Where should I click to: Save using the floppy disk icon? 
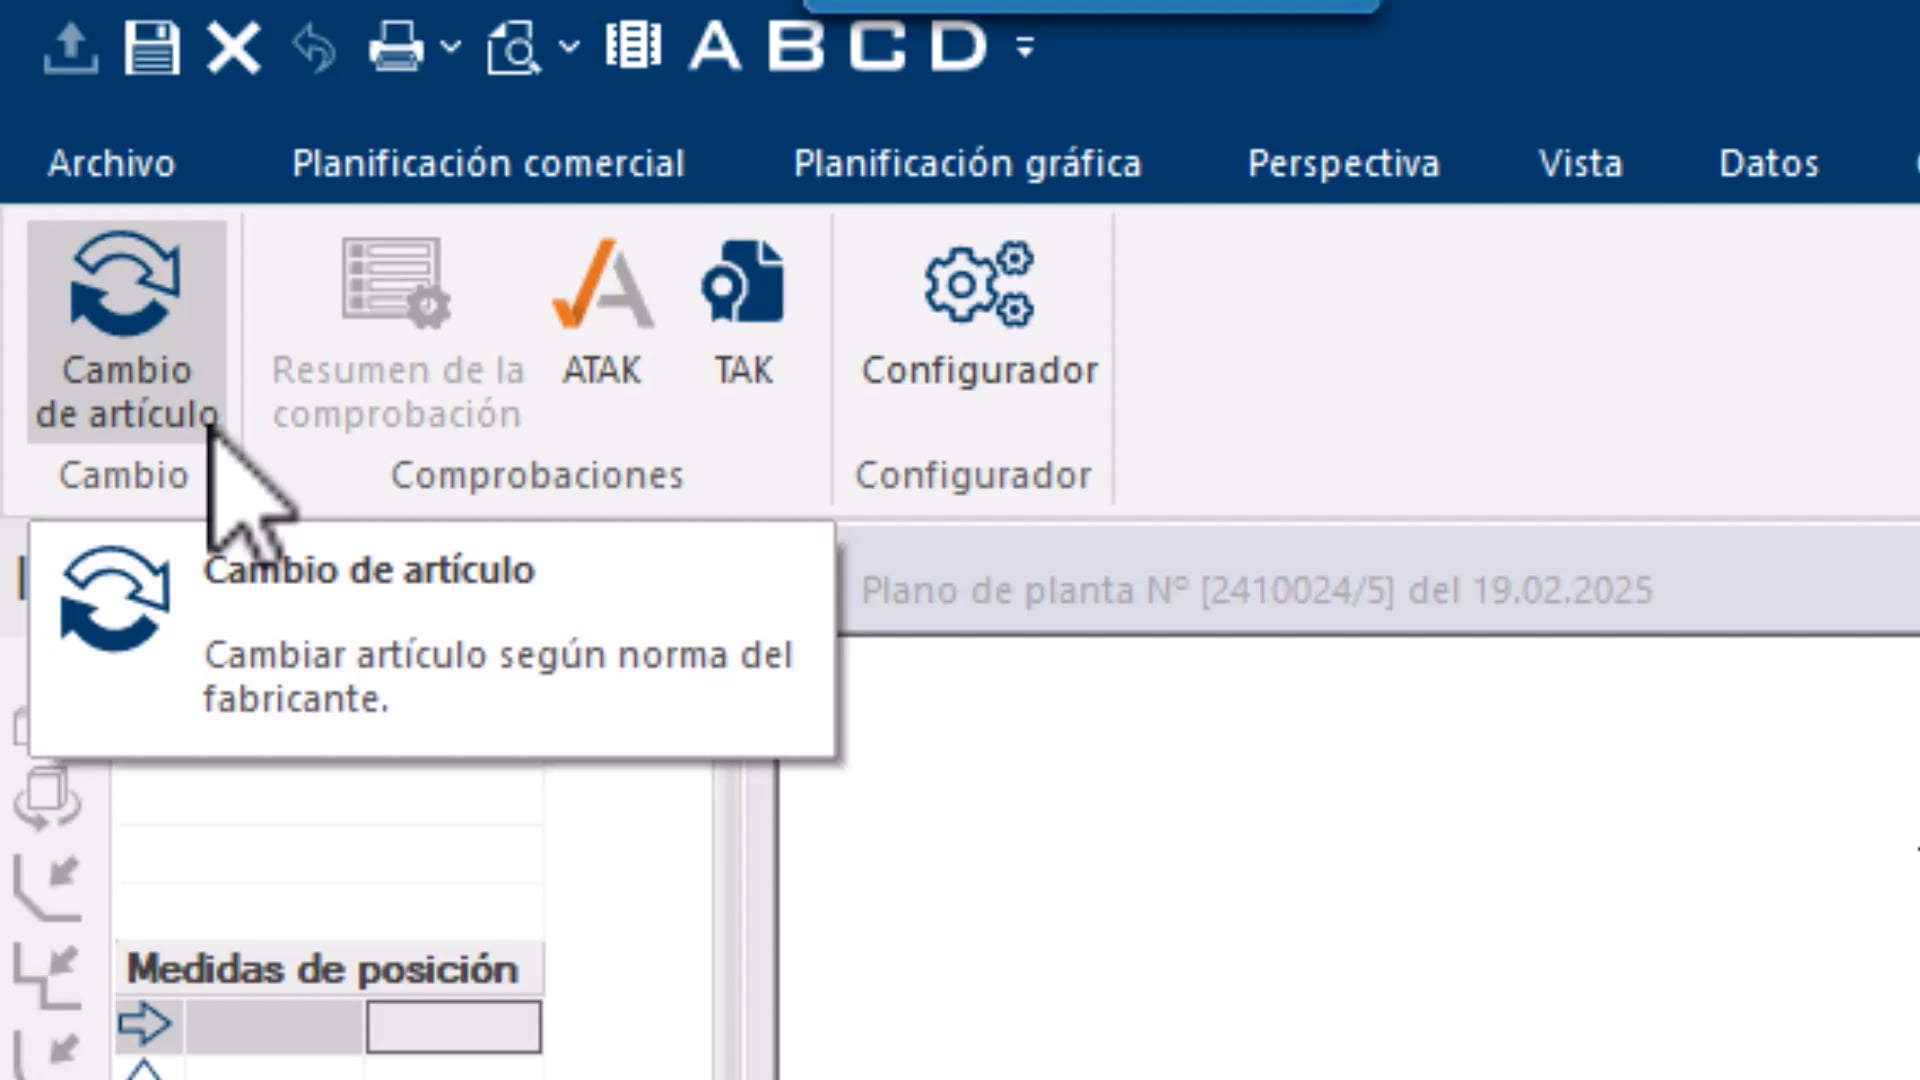pyautogui.click(x=152, y=48)
